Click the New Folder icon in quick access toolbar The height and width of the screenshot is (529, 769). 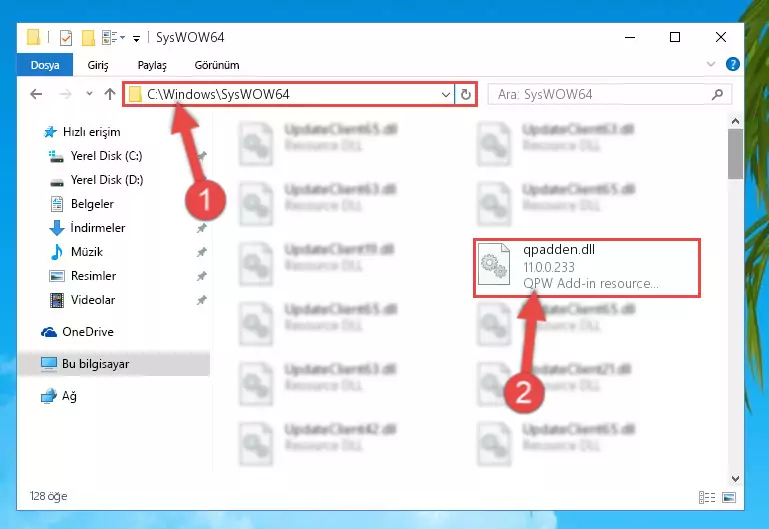pyautogui.click(x=88, y=38)
